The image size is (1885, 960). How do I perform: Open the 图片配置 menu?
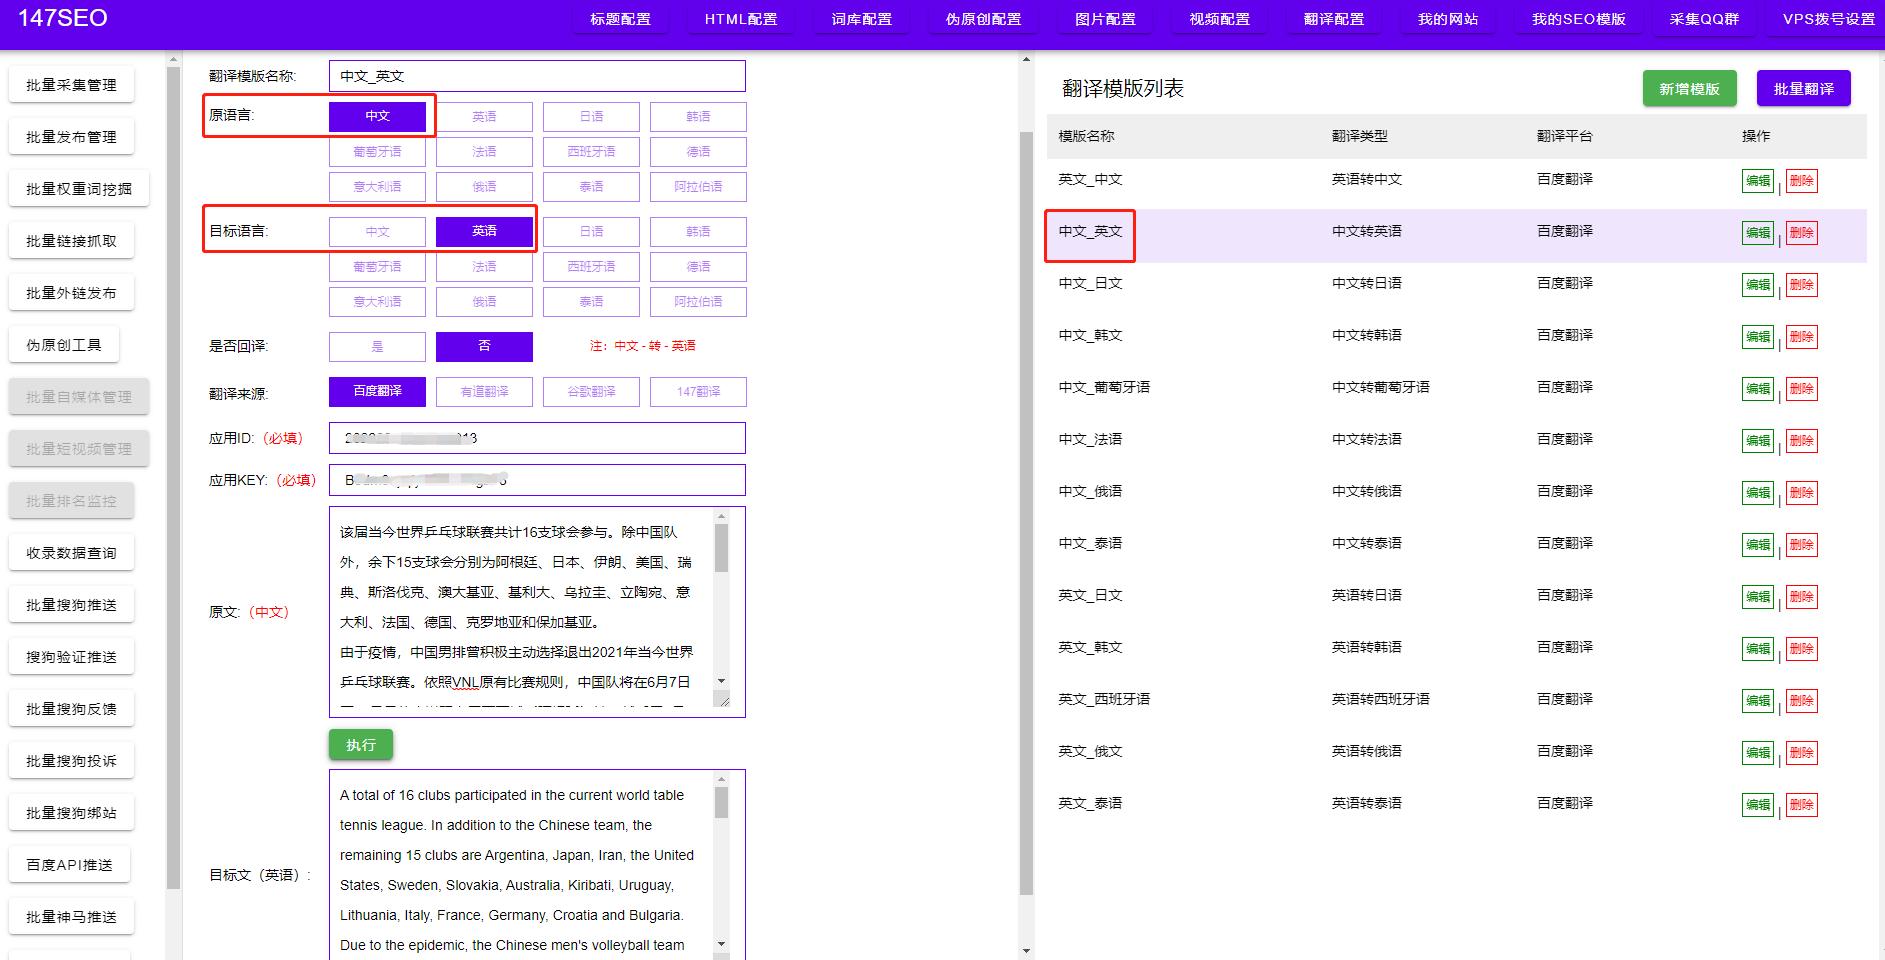pos(1105,18)
